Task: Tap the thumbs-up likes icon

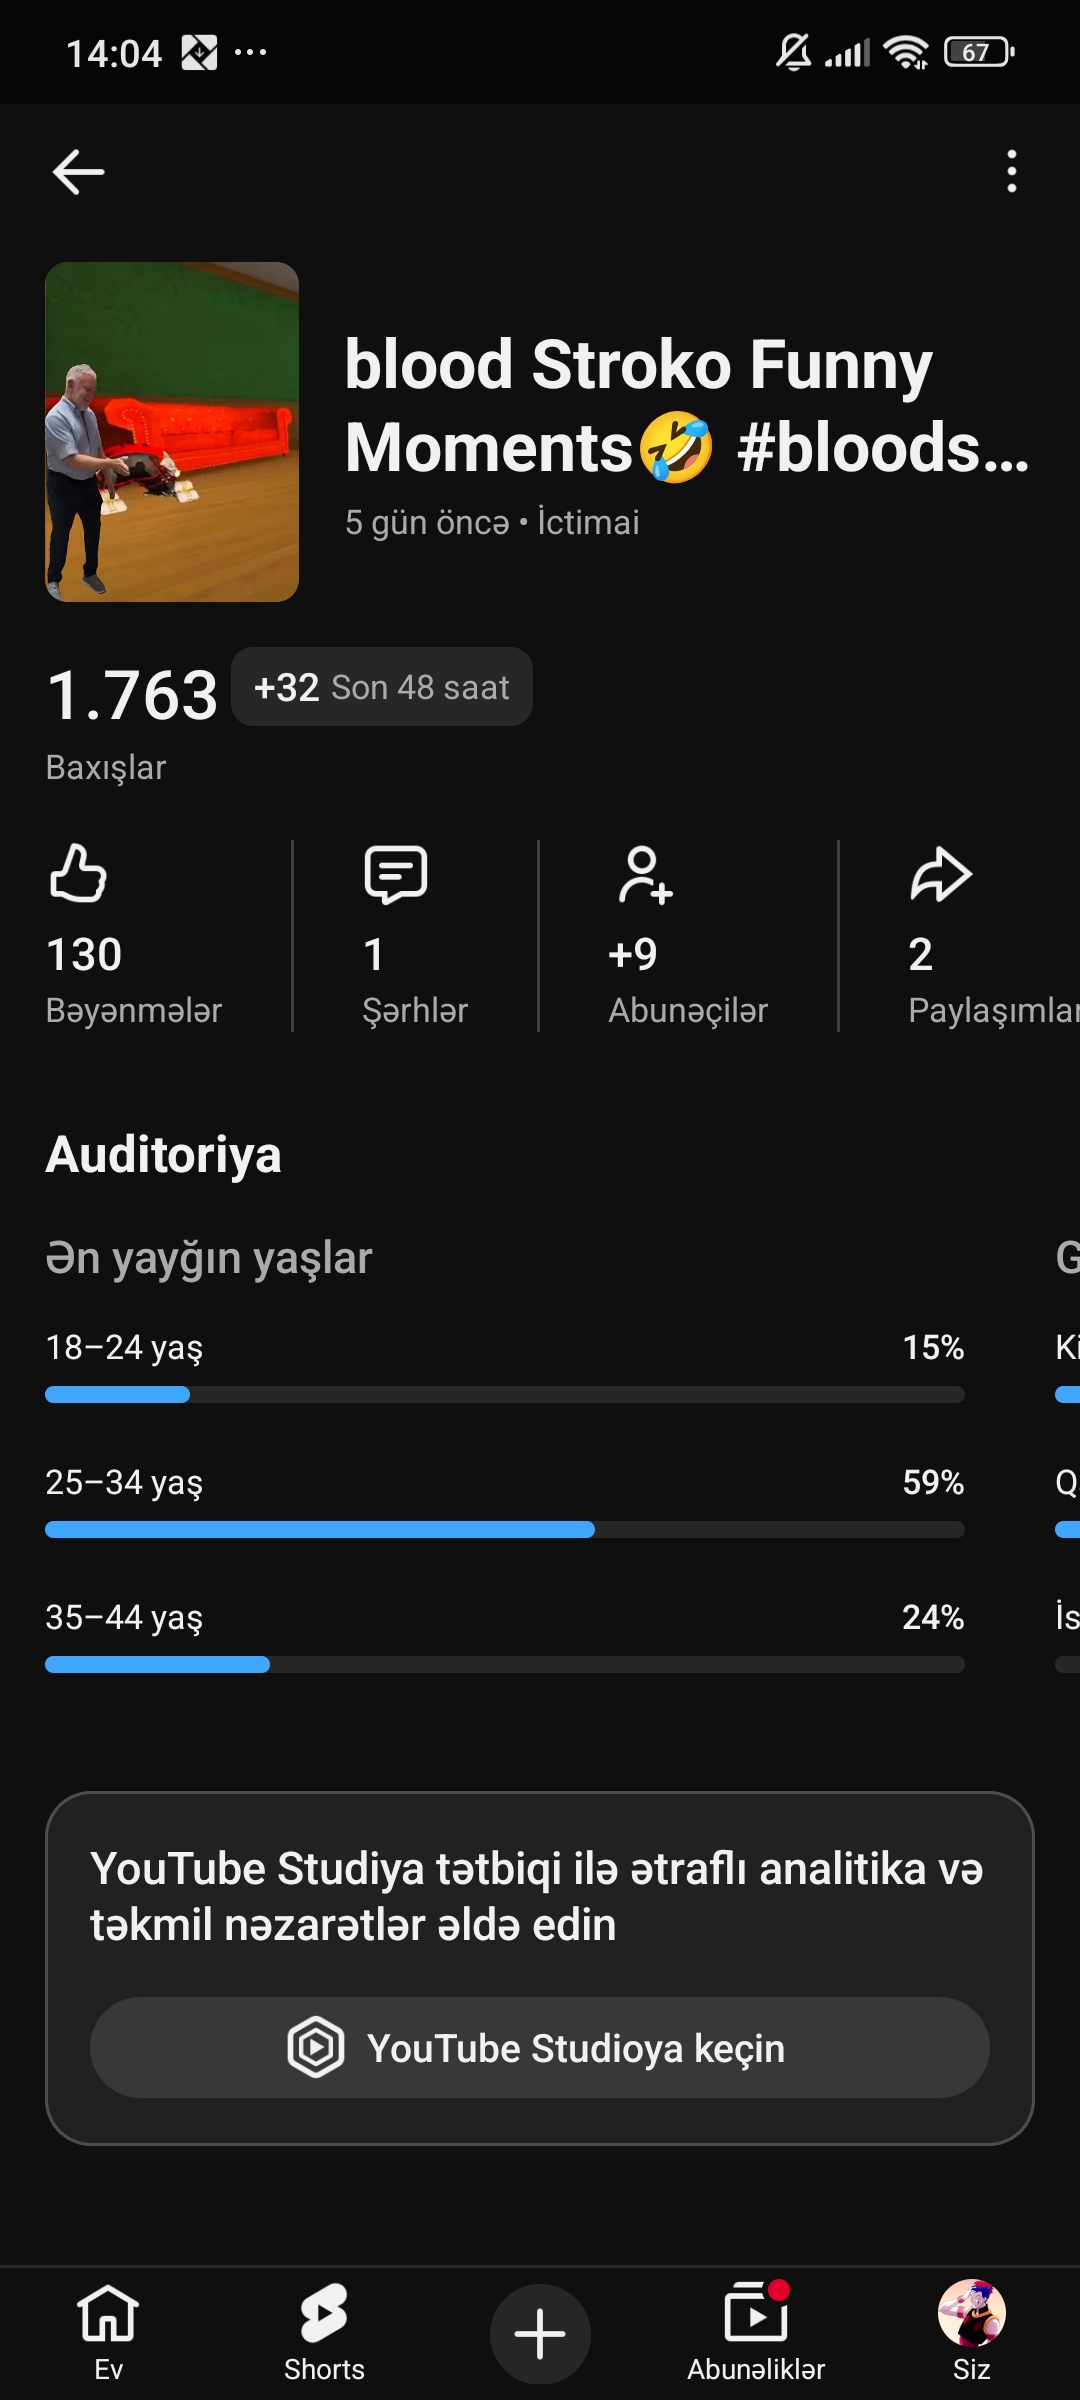Action: click(78, 873)
